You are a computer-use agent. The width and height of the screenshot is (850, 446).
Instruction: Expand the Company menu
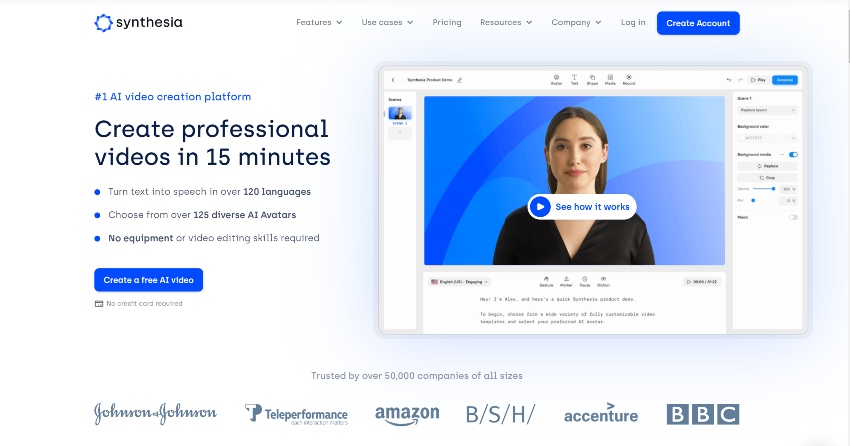coord(576,22)
